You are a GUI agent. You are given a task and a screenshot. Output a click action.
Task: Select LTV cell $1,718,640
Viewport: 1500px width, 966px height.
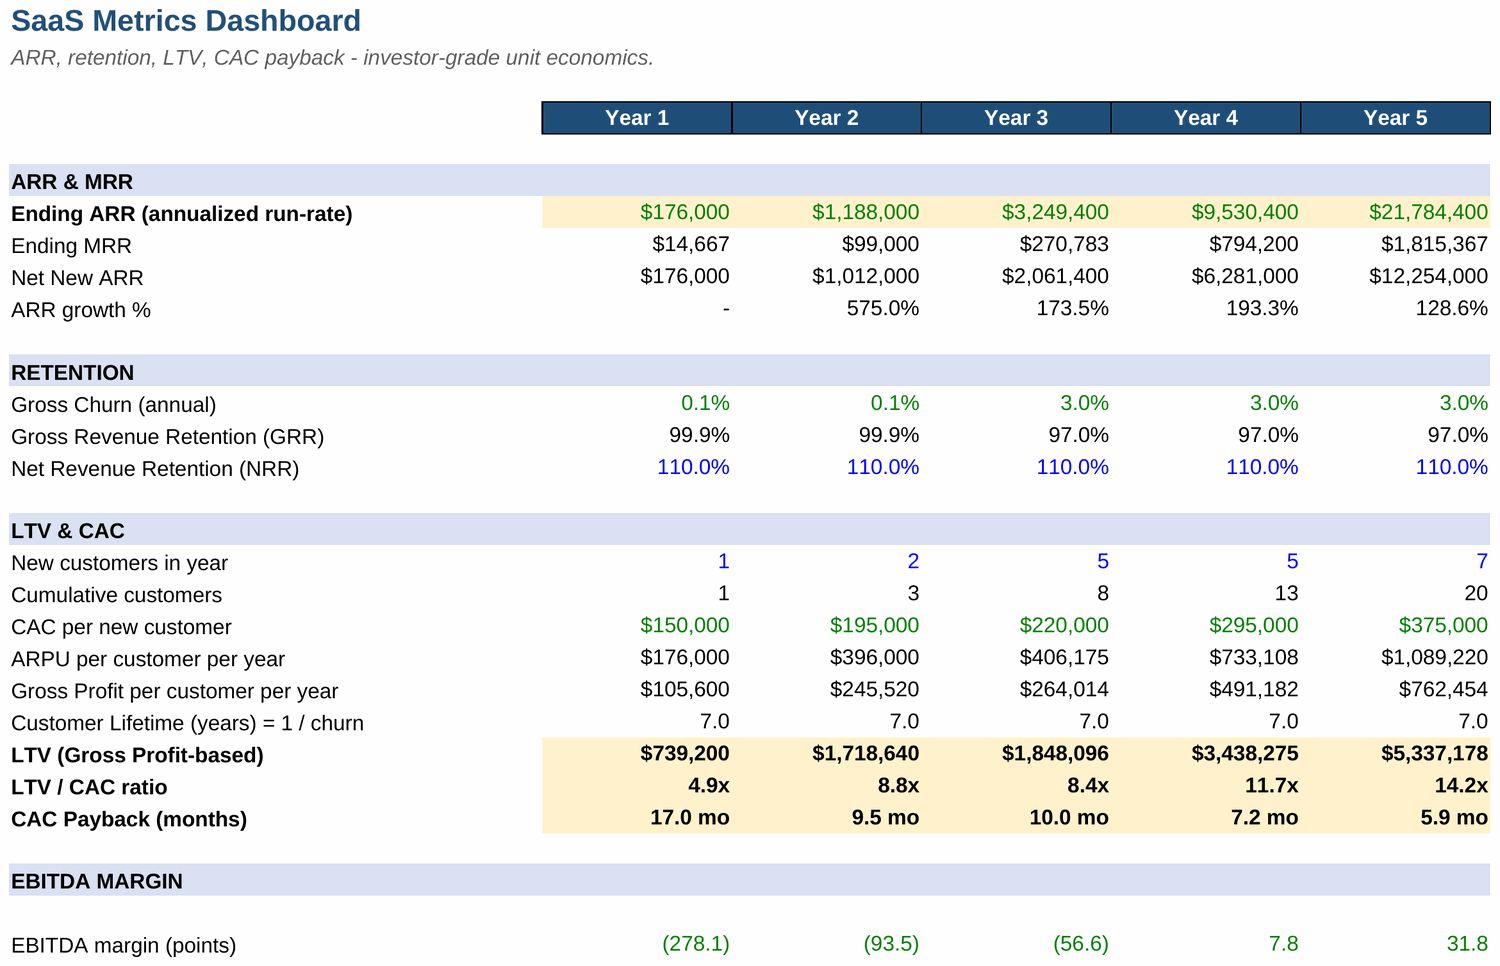pos(827,753)
